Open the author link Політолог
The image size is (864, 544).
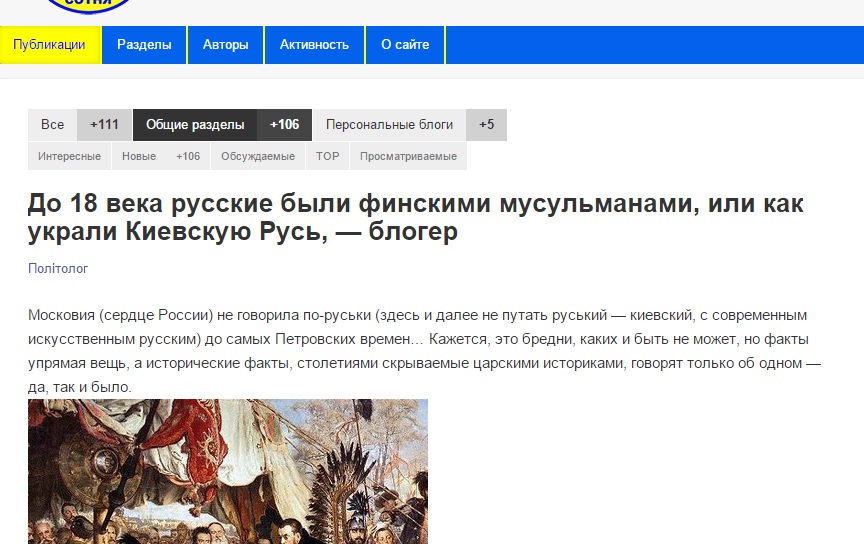click(58, 268)
